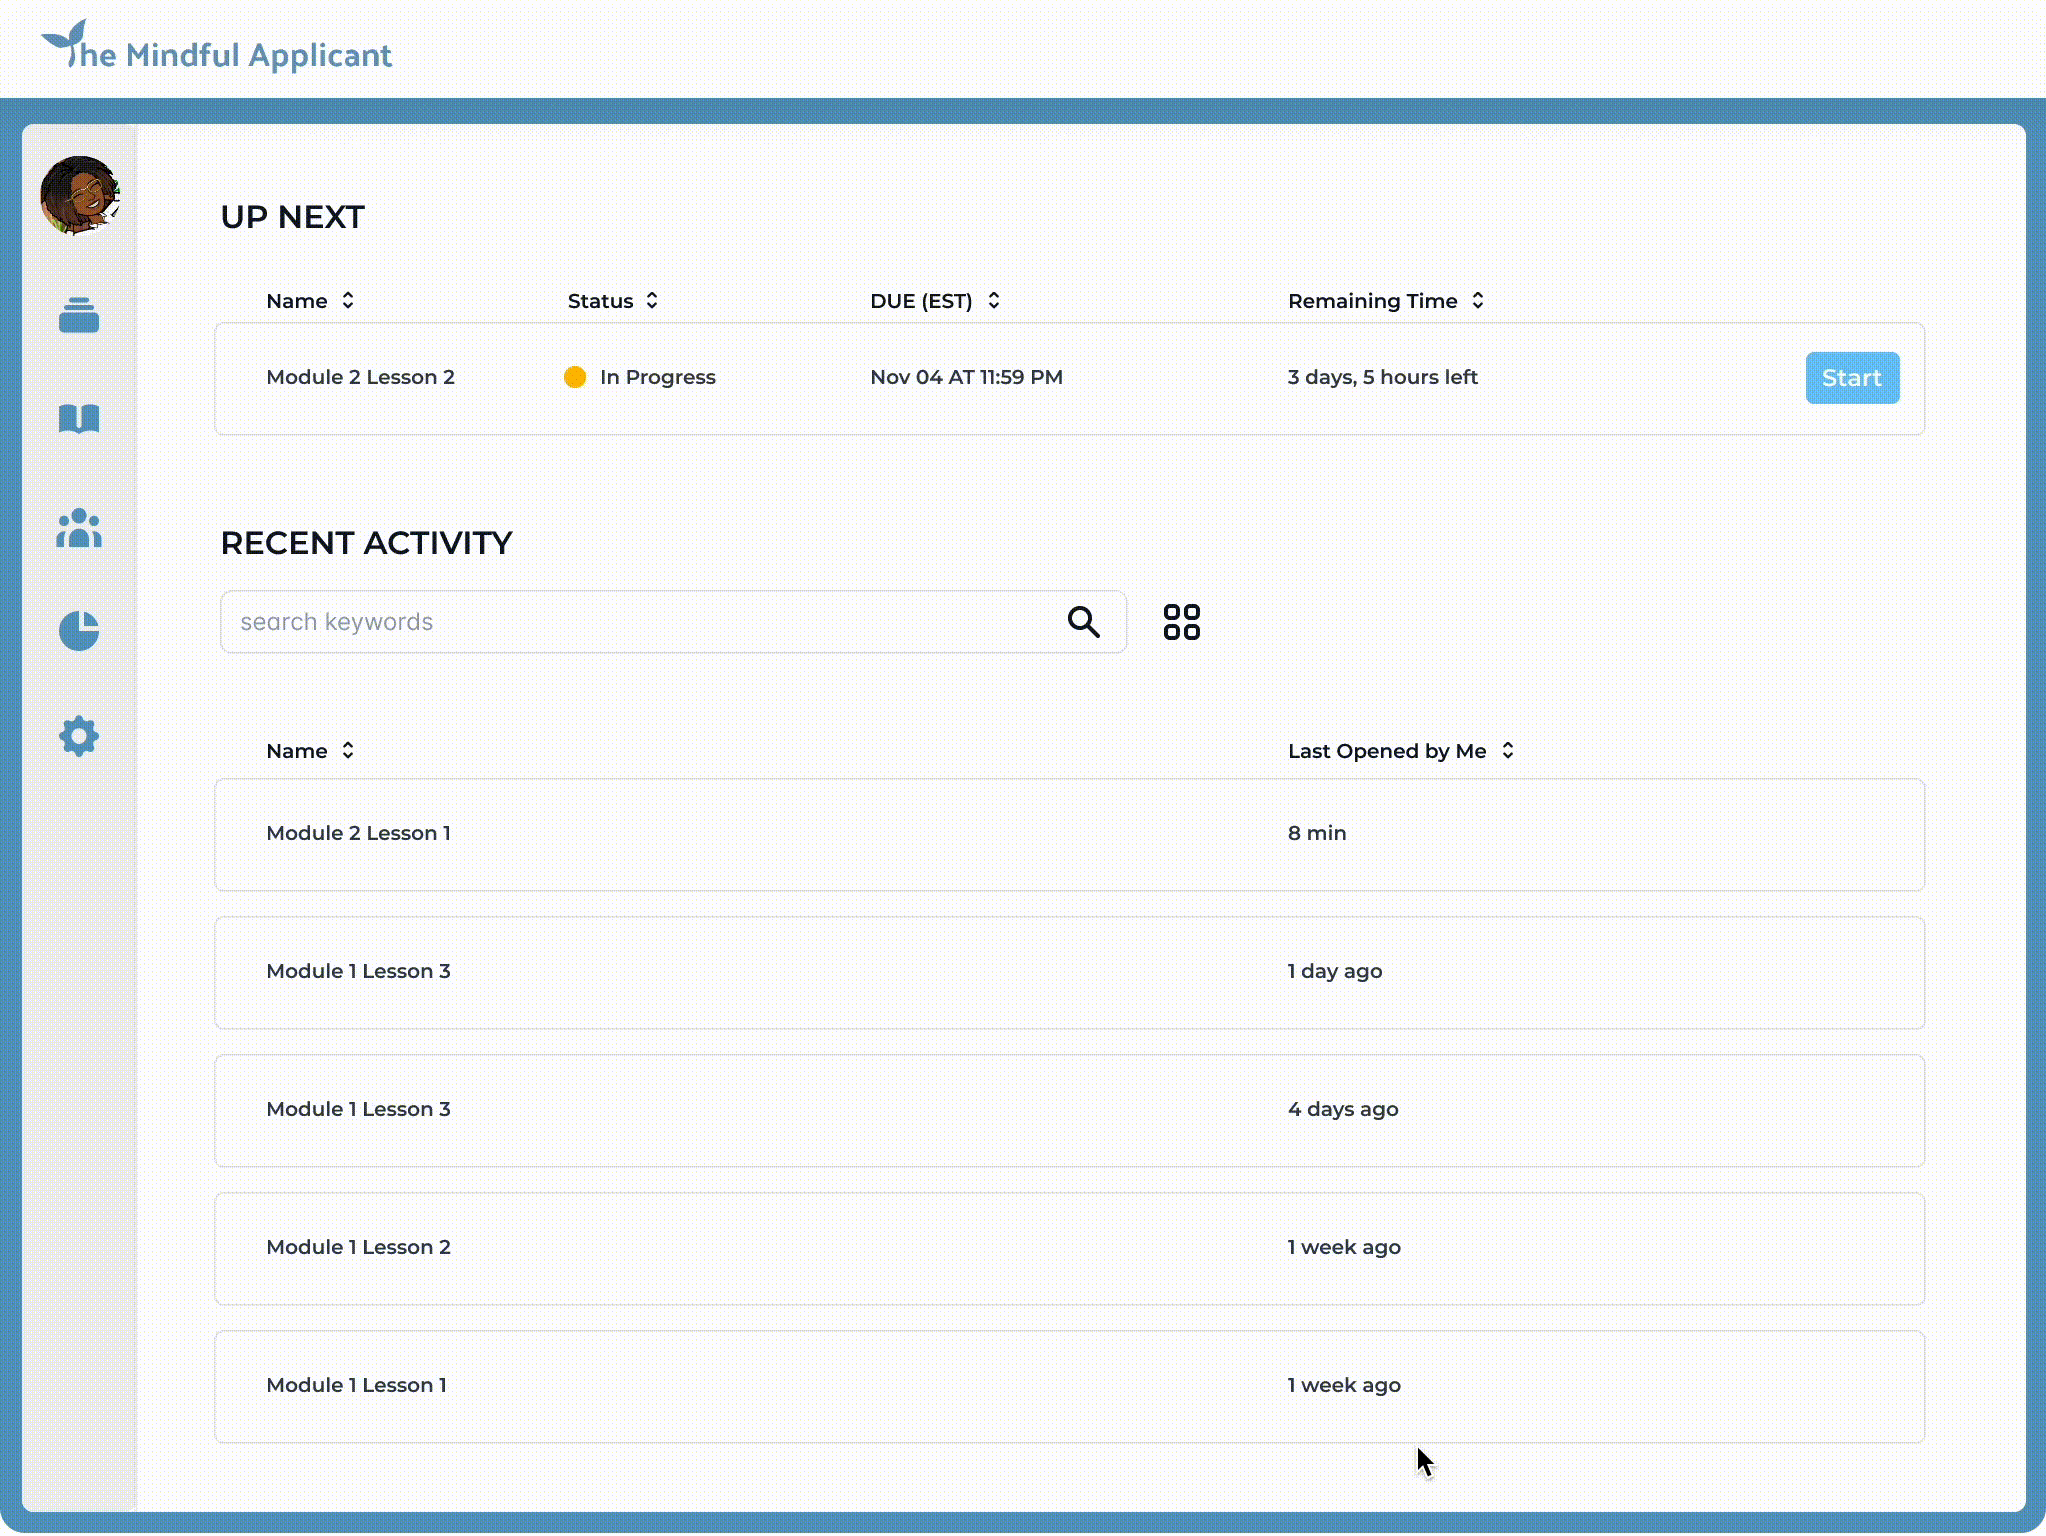Viewport: 2046px width, 1536px height.
Task: Click the magnifying glass search icon
Action: click(x=1083, y=622)
